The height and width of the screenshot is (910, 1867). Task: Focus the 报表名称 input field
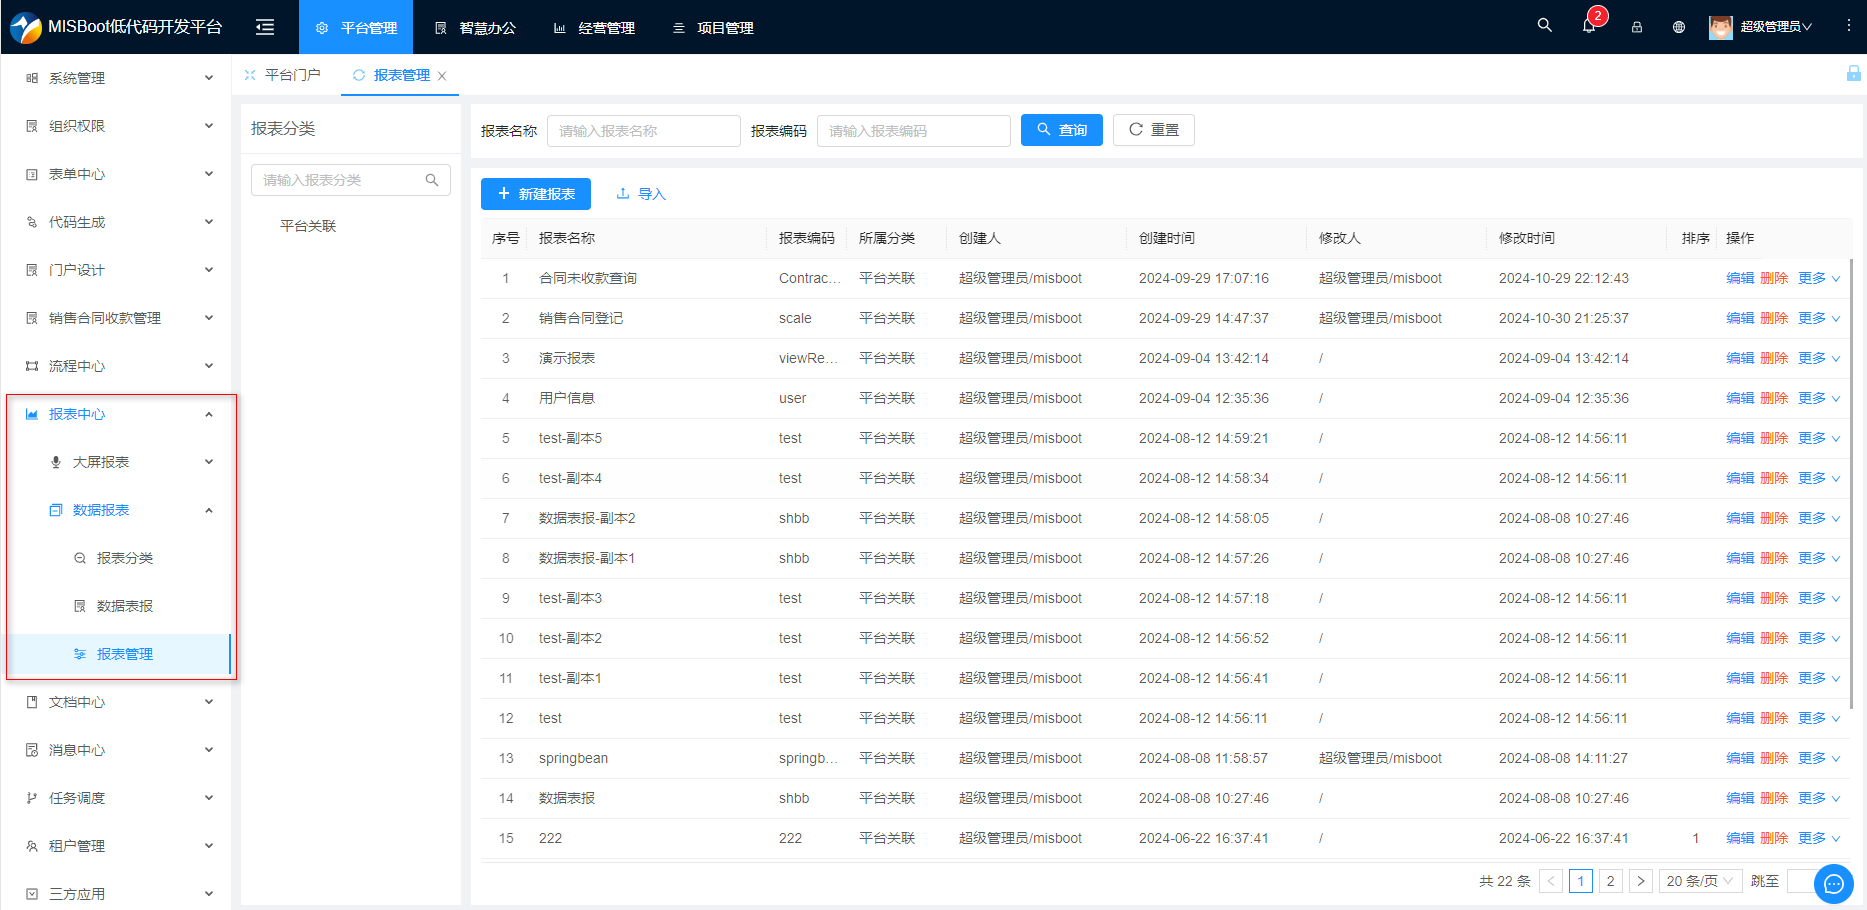[644, 131]
